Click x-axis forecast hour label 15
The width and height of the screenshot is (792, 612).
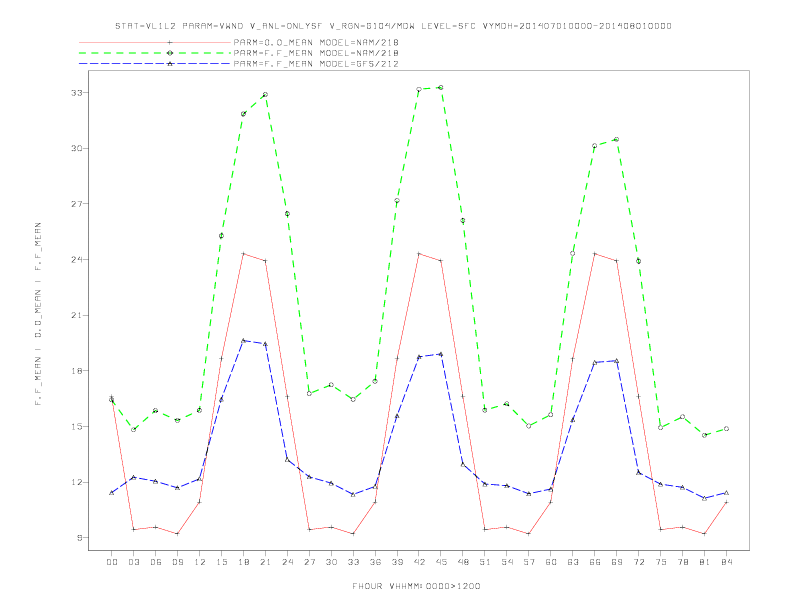click(x=221, y=562)
